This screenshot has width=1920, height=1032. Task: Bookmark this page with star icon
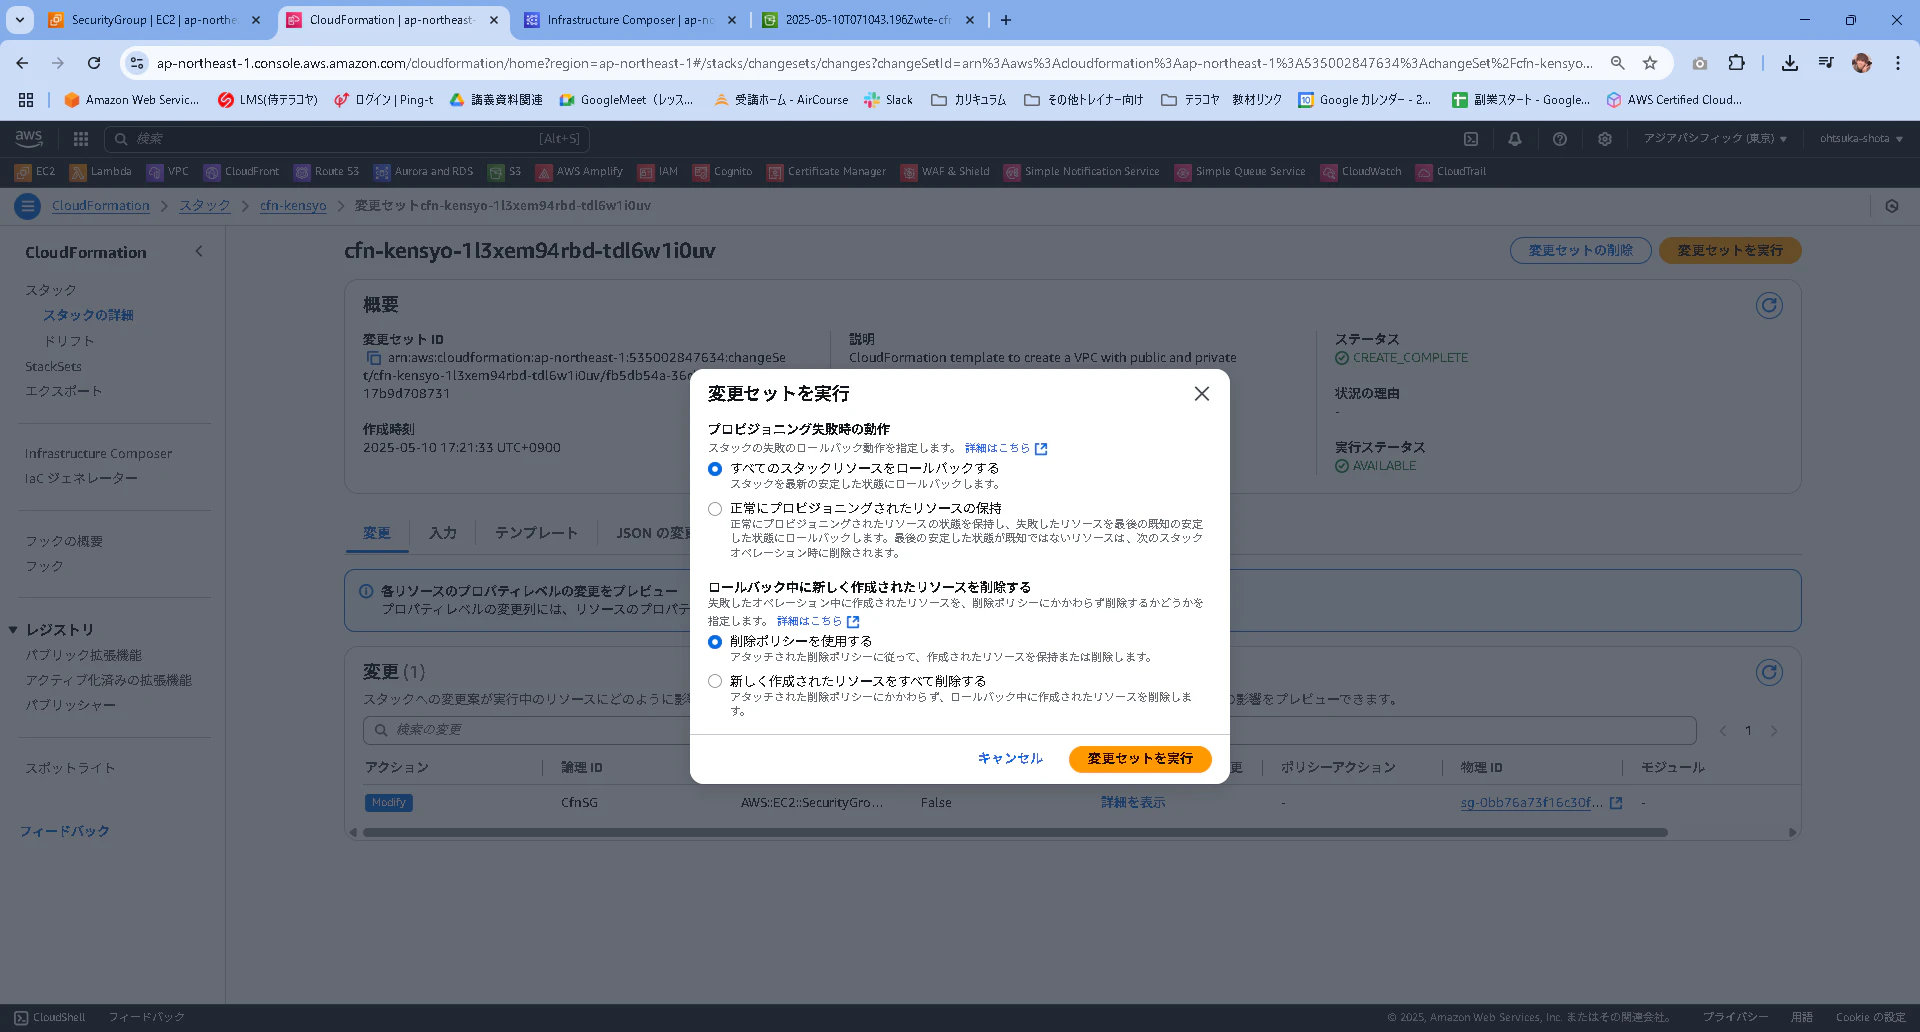click(x=1650, y=63)
